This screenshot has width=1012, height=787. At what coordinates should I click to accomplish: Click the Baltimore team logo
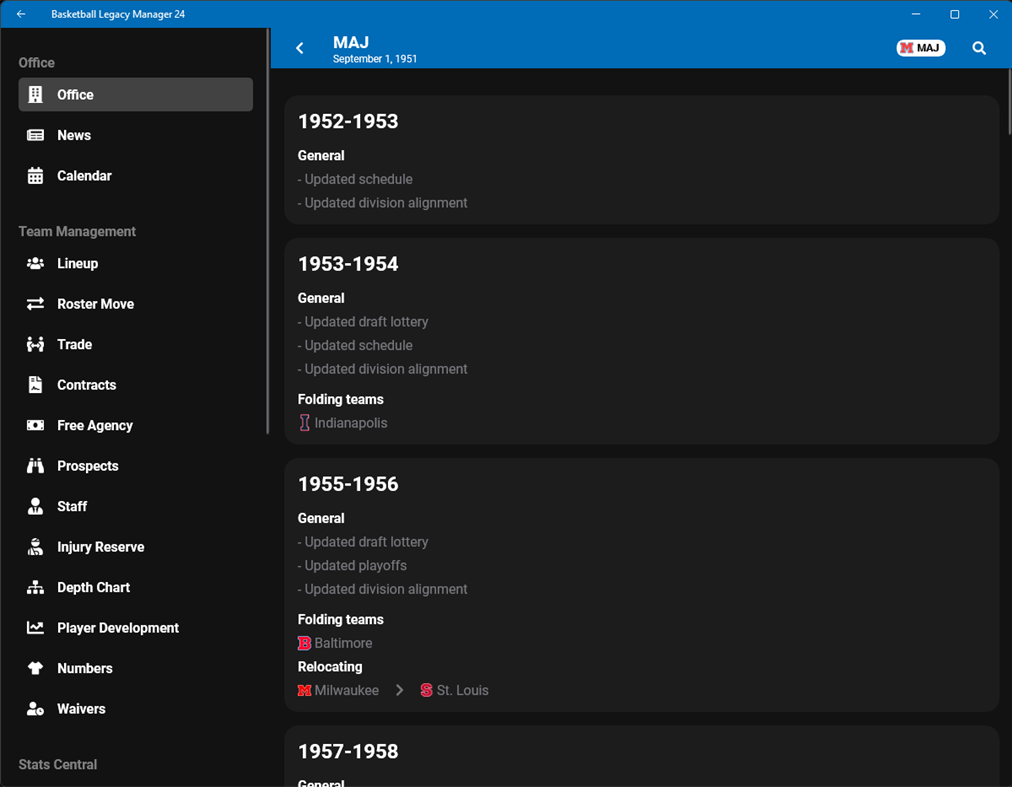pos(305,643)
